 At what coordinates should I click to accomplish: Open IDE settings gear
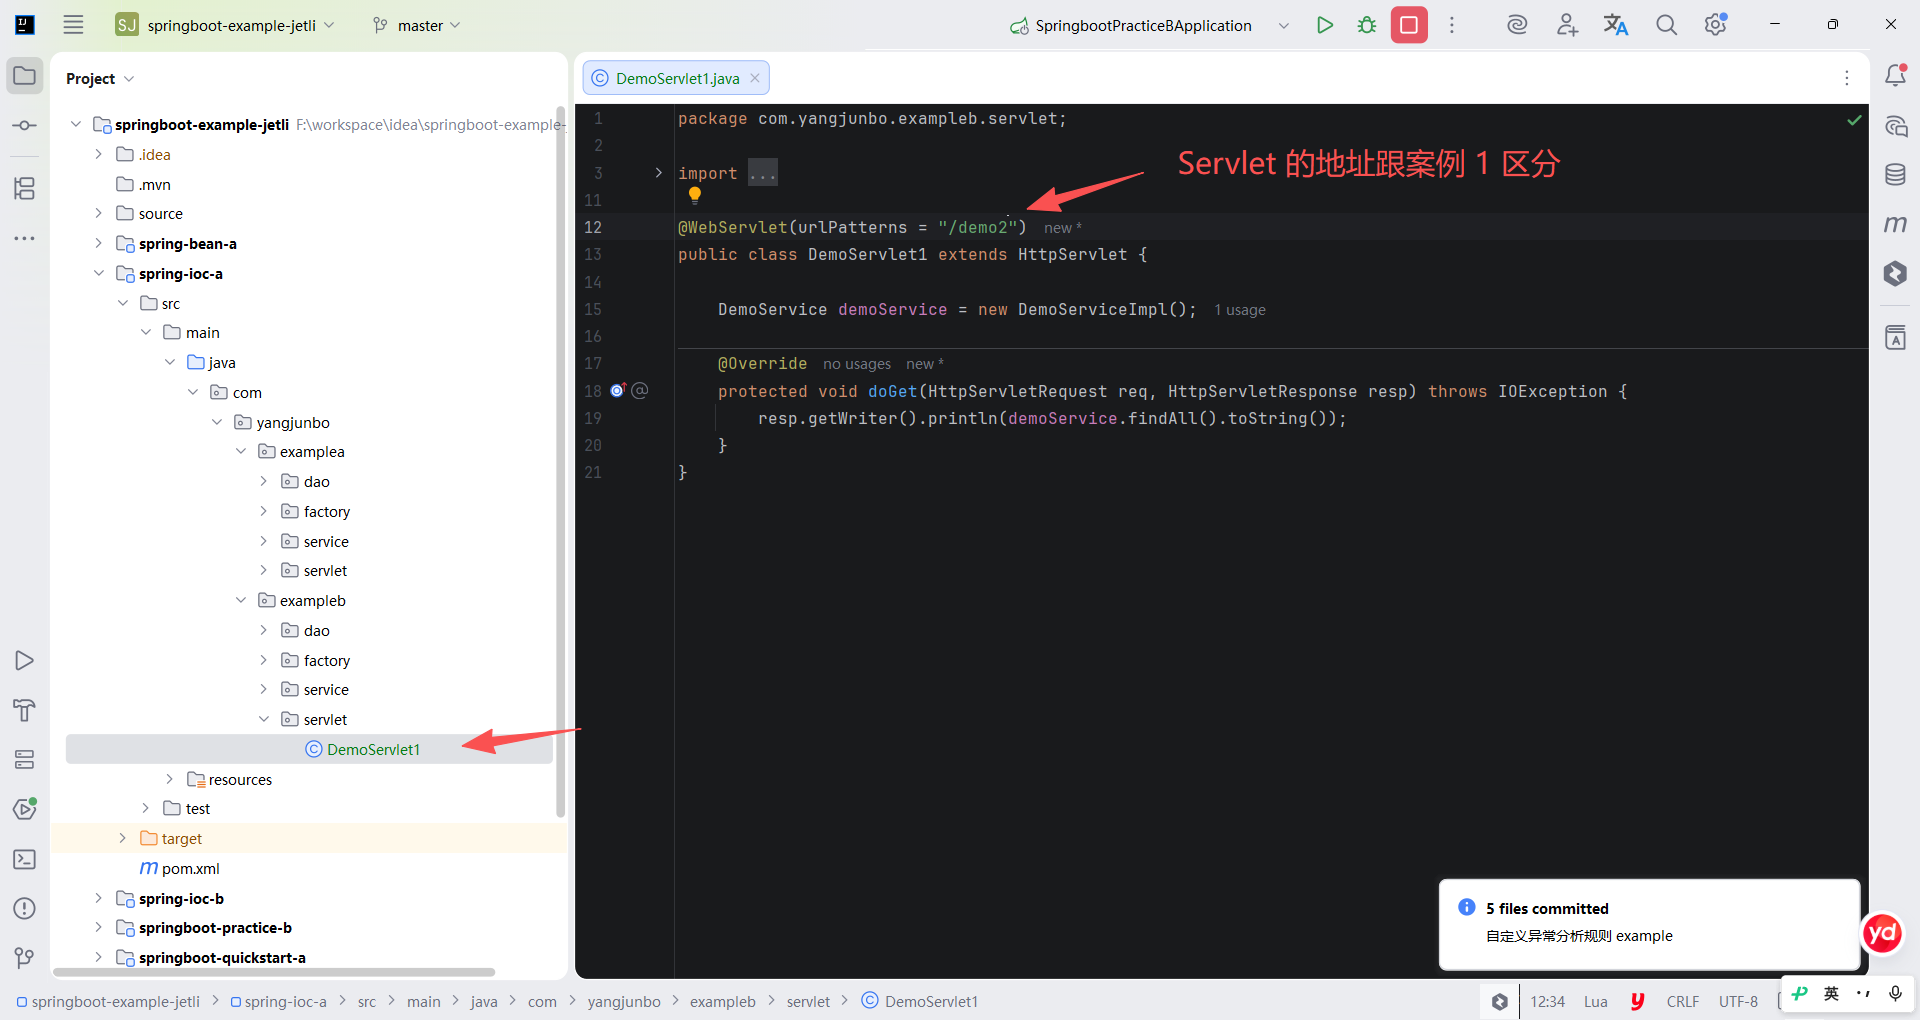tap(1716, 25)
